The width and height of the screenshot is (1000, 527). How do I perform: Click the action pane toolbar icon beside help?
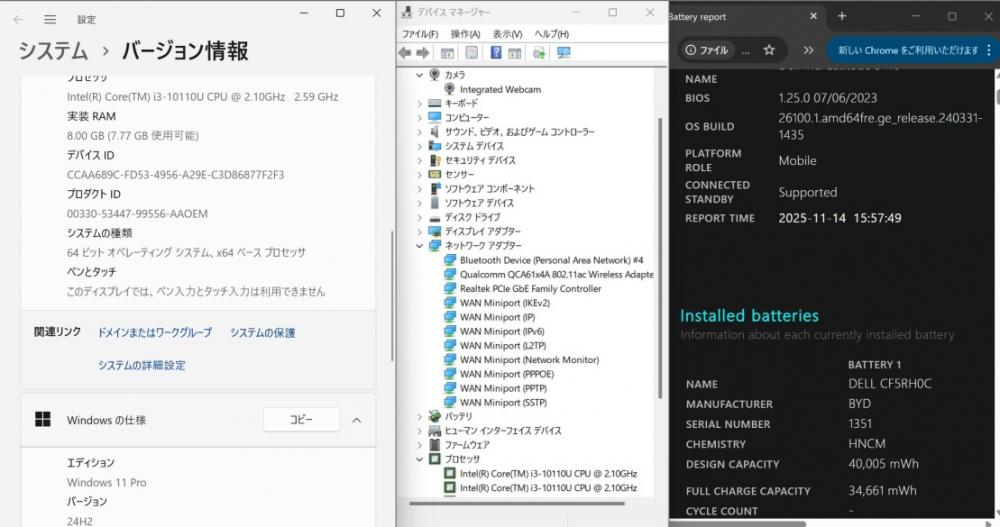(x=515, y=53)
